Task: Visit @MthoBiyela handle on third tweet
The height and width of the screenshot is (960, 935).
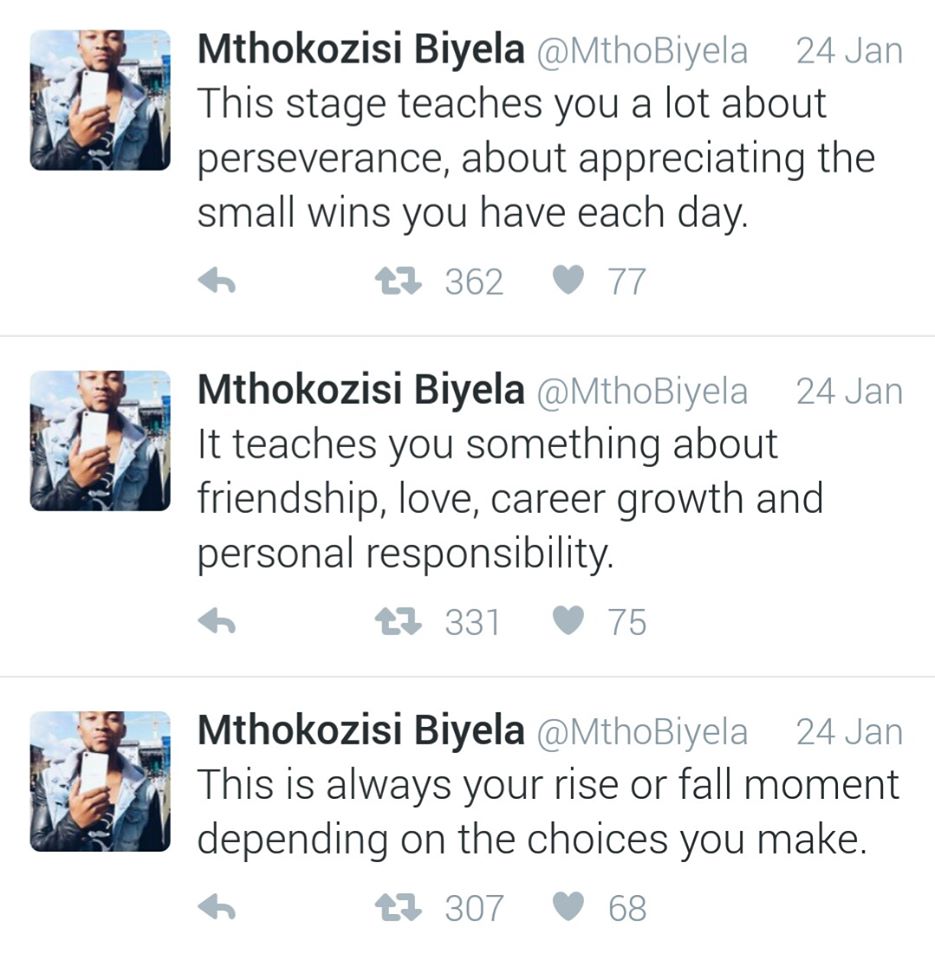Action: [642, 732]
